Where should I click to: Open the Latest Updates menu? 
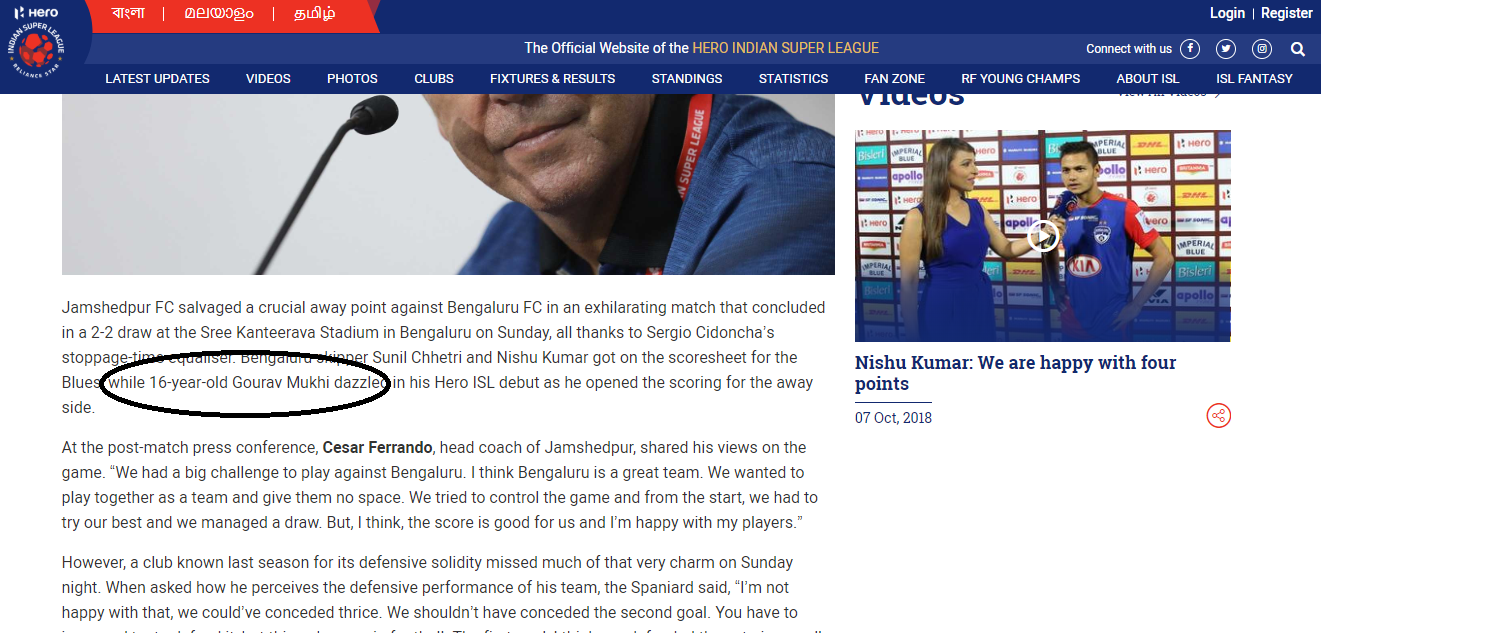[157, 79]
